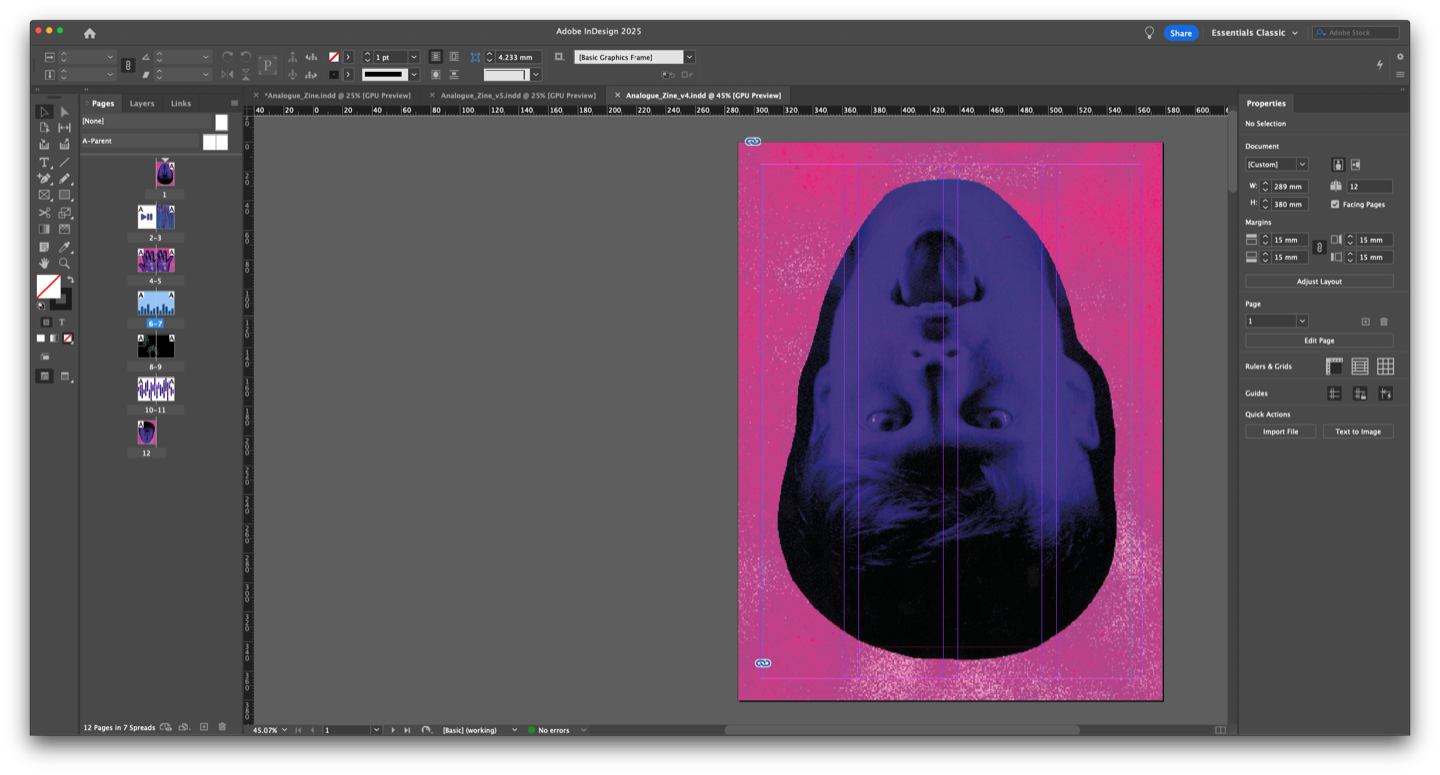Switch to Analogue_Zine_v5.indd document tab

coord(518,95)
